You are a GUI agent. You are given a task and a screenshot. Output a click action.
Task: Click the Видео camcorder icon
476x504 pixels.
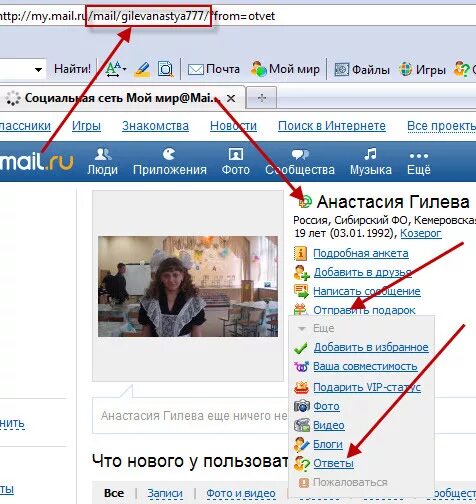(302, 425)
